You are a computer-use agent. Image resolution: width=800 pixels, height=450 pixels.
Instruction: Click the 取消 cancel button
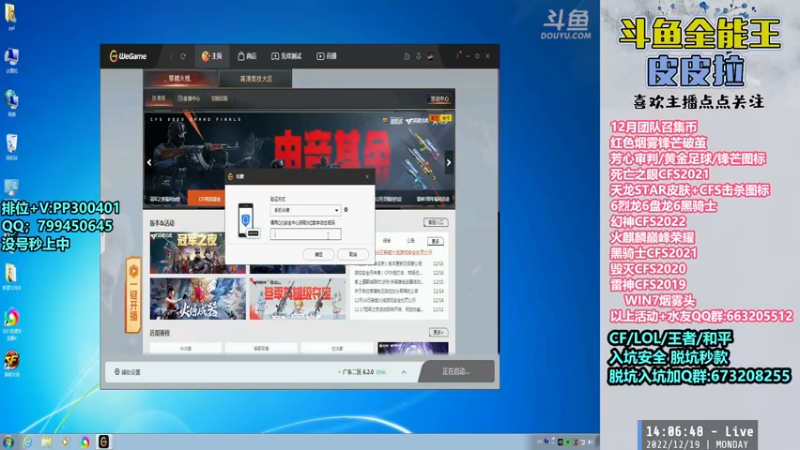coord(353,254)
